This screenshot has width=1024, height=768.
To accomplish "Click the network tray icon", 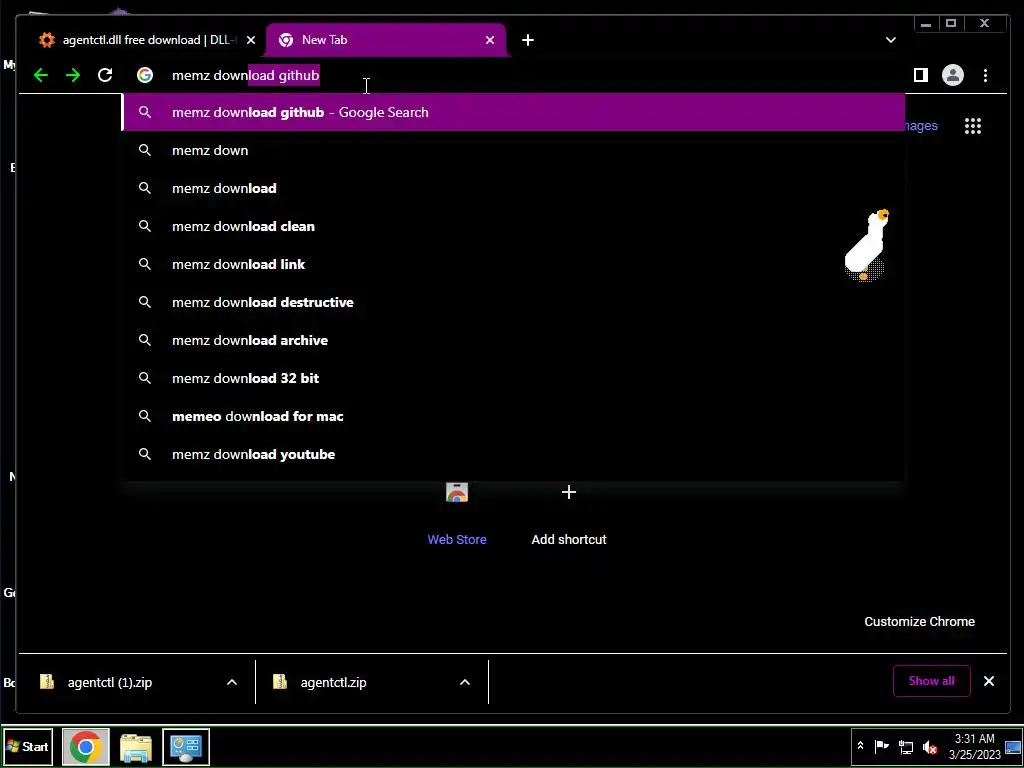I will click(906, 746).
